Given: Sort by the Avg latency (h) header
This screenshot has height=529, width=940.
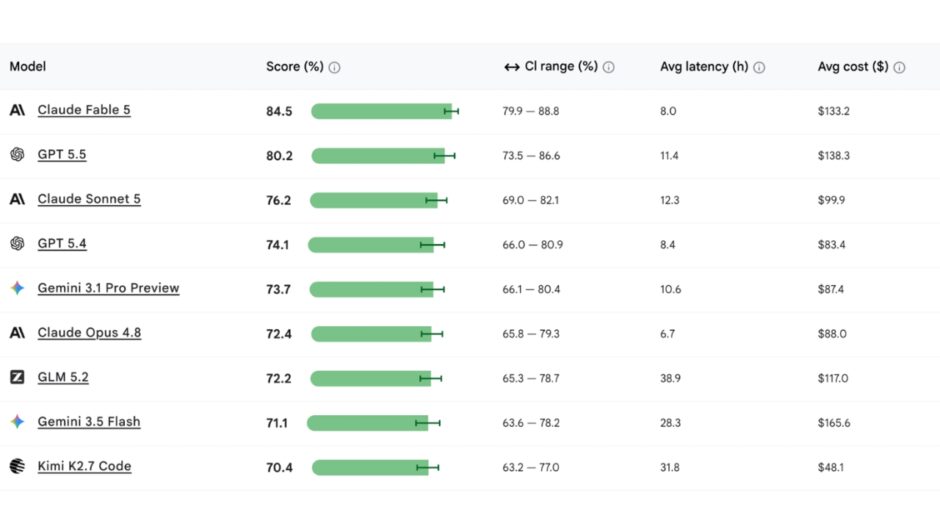Looking at the screenshot, I should [x=704, y=67].
